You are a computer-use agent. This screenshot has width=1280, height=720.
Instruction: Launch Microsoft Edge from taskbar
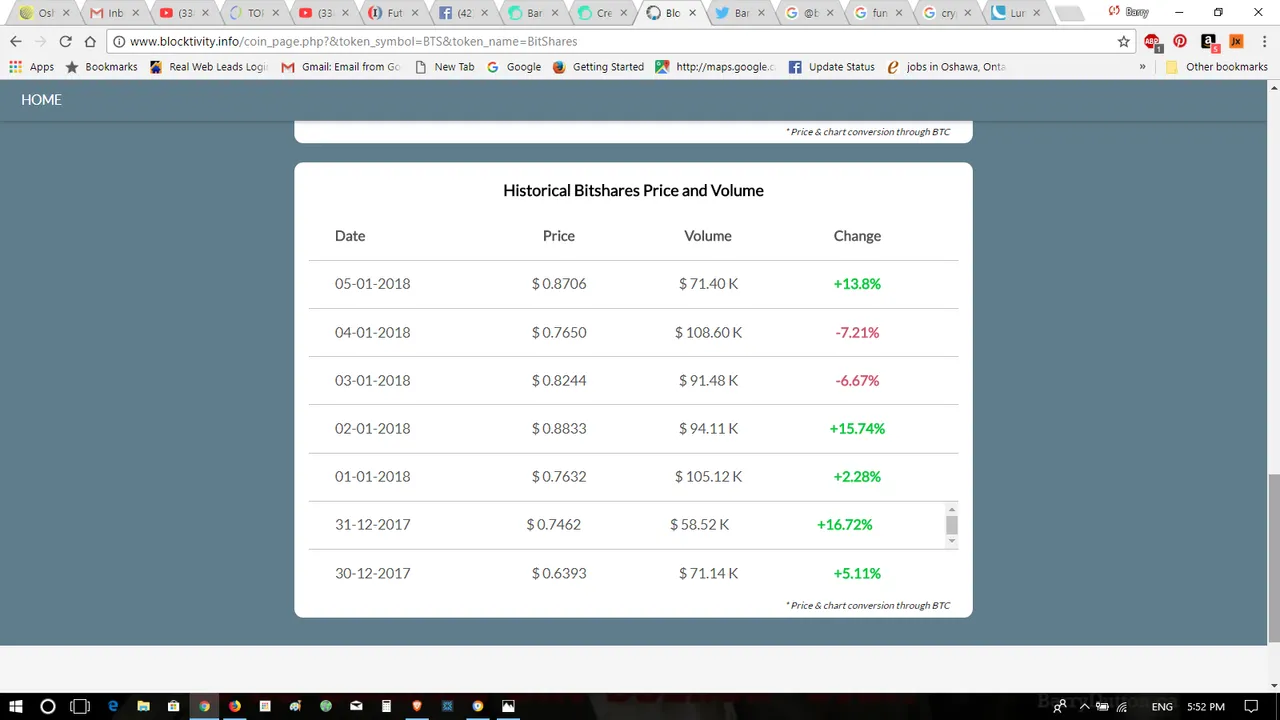tap(113, 706)
